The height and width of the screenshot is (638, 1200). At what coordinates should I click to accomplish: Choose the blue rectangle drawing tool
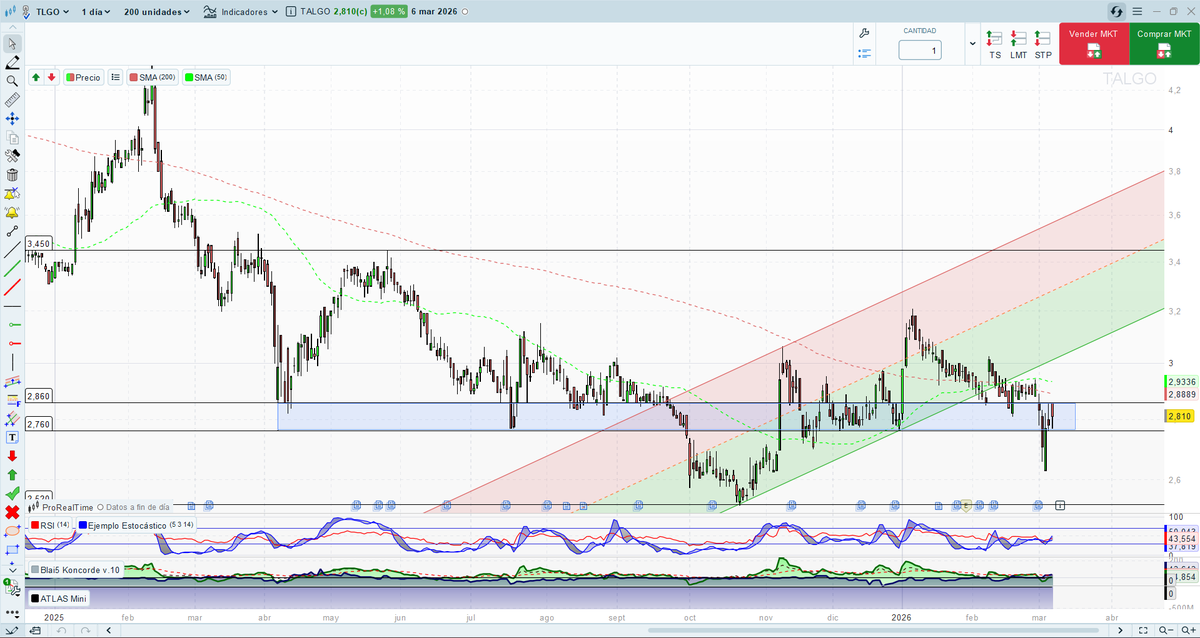12,550
